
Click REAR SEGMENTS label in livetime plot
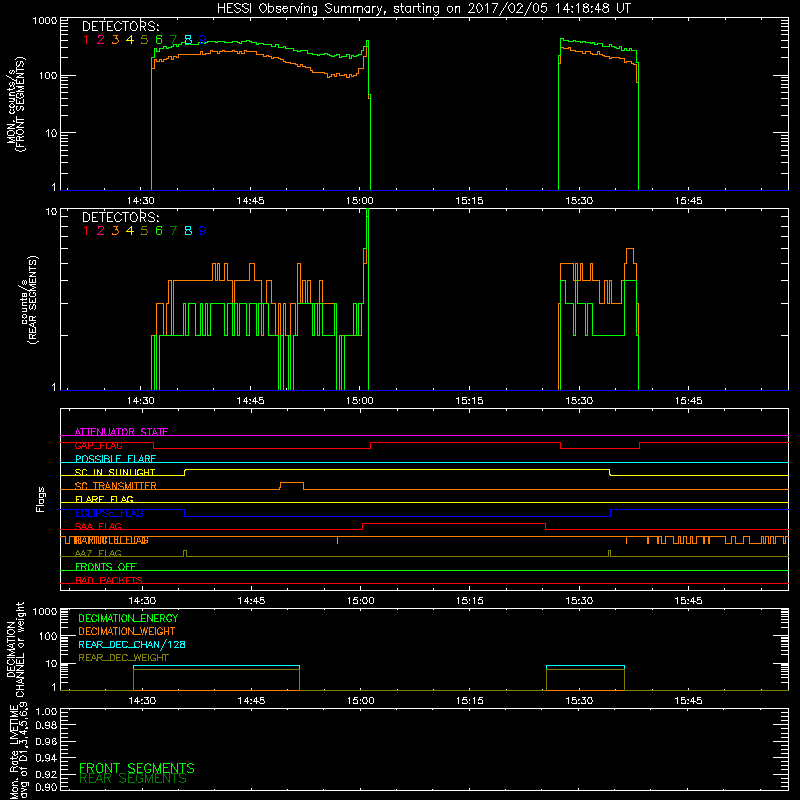pyautogui.click(x=133, y=779)
